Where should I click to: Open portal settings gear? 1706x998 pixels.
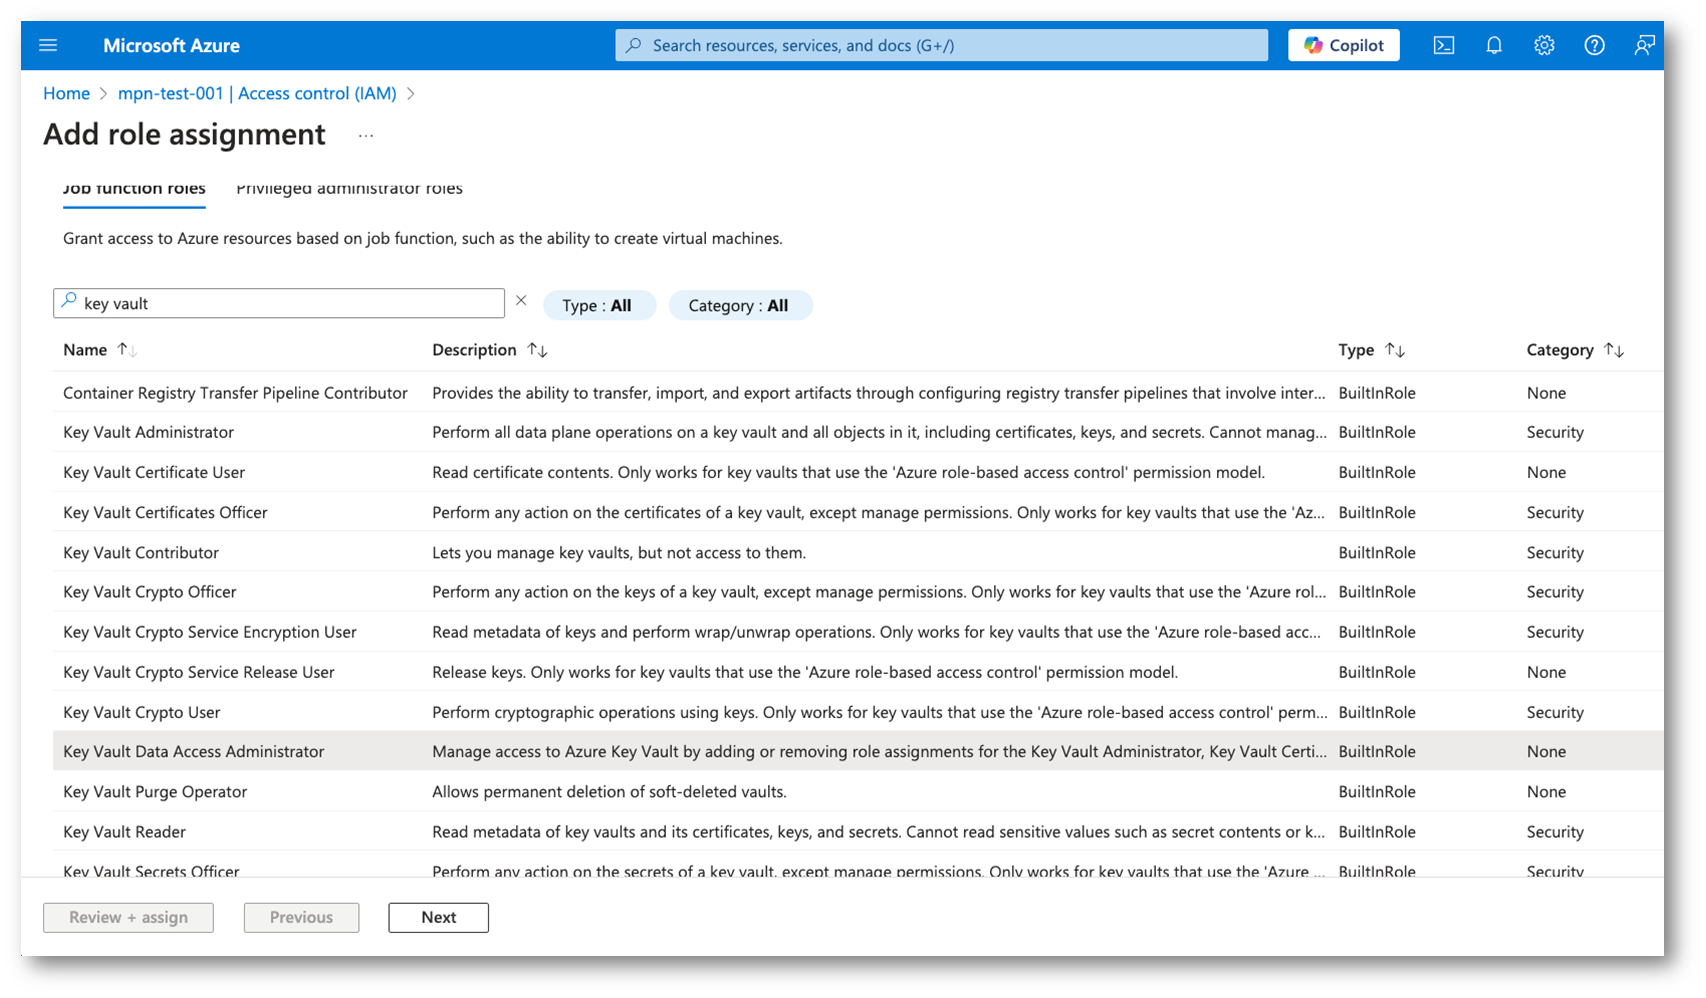click(x=1544, y=45)
